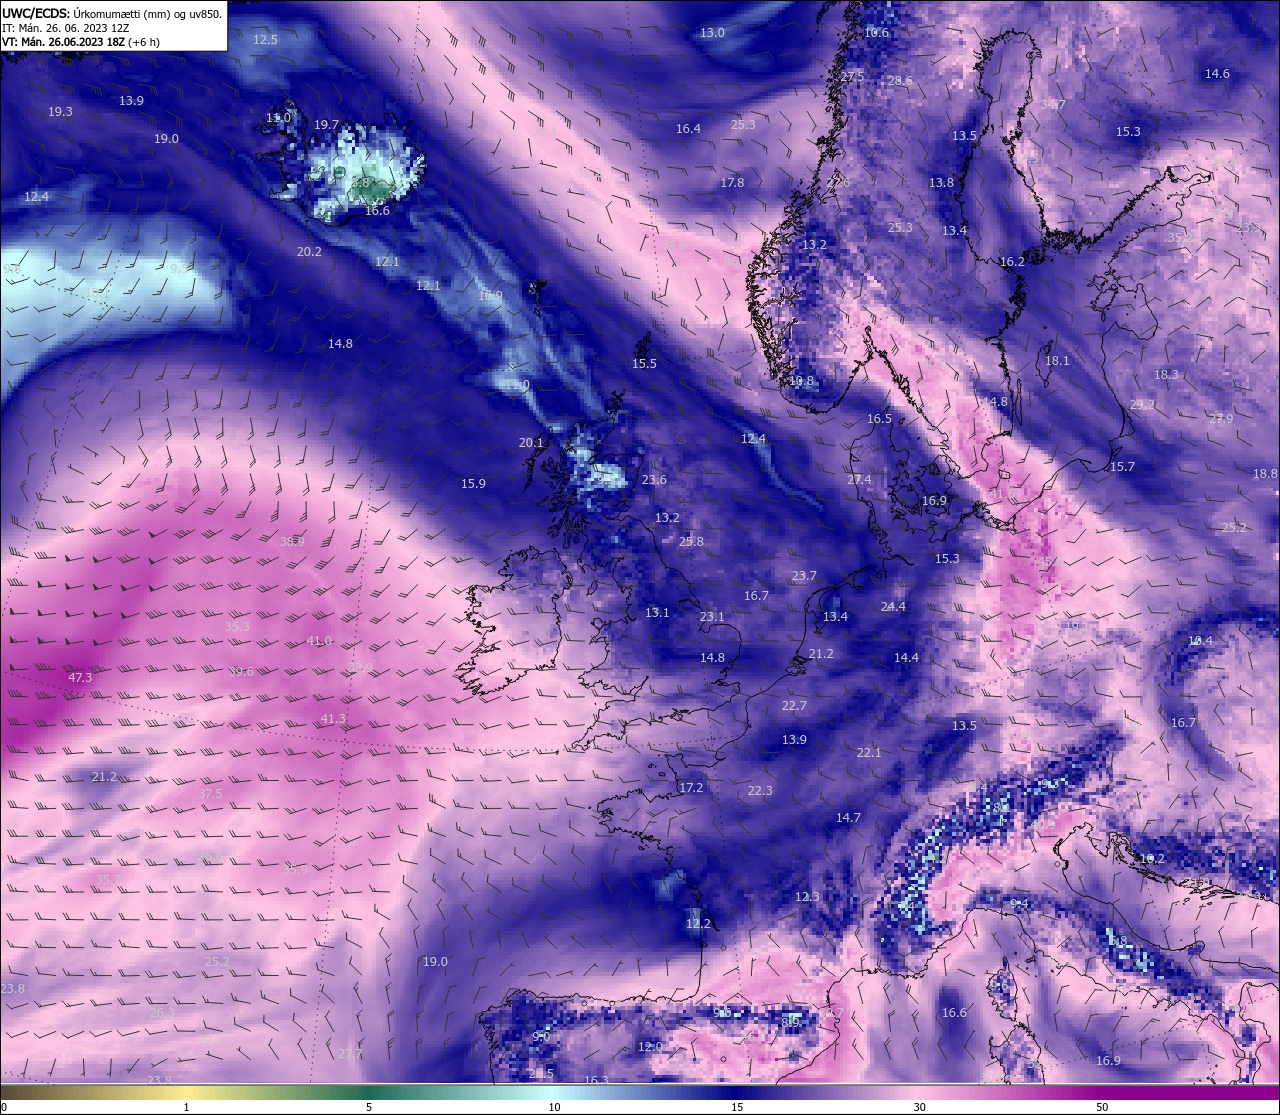Click the 23.7 value in the North Sea

click(804, 576)
